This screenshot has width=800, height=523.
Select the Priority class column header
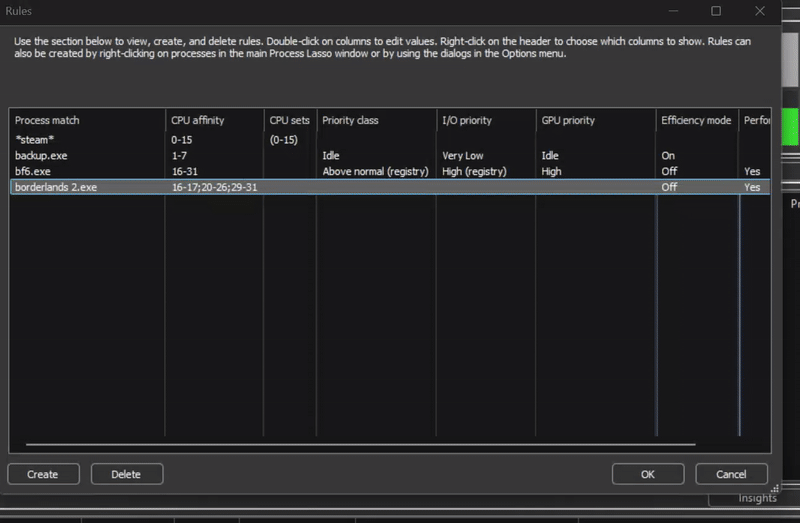[x=350, y=120]
